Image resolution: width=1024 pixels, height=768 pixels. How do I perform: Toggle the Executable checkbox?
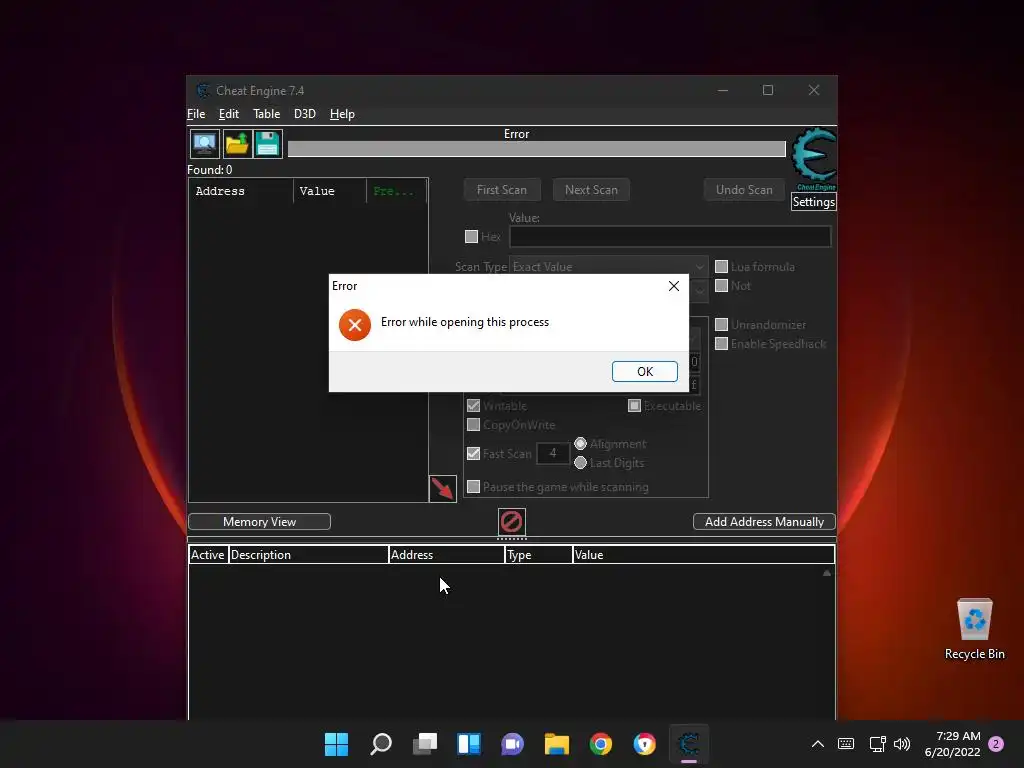point(634,406)
